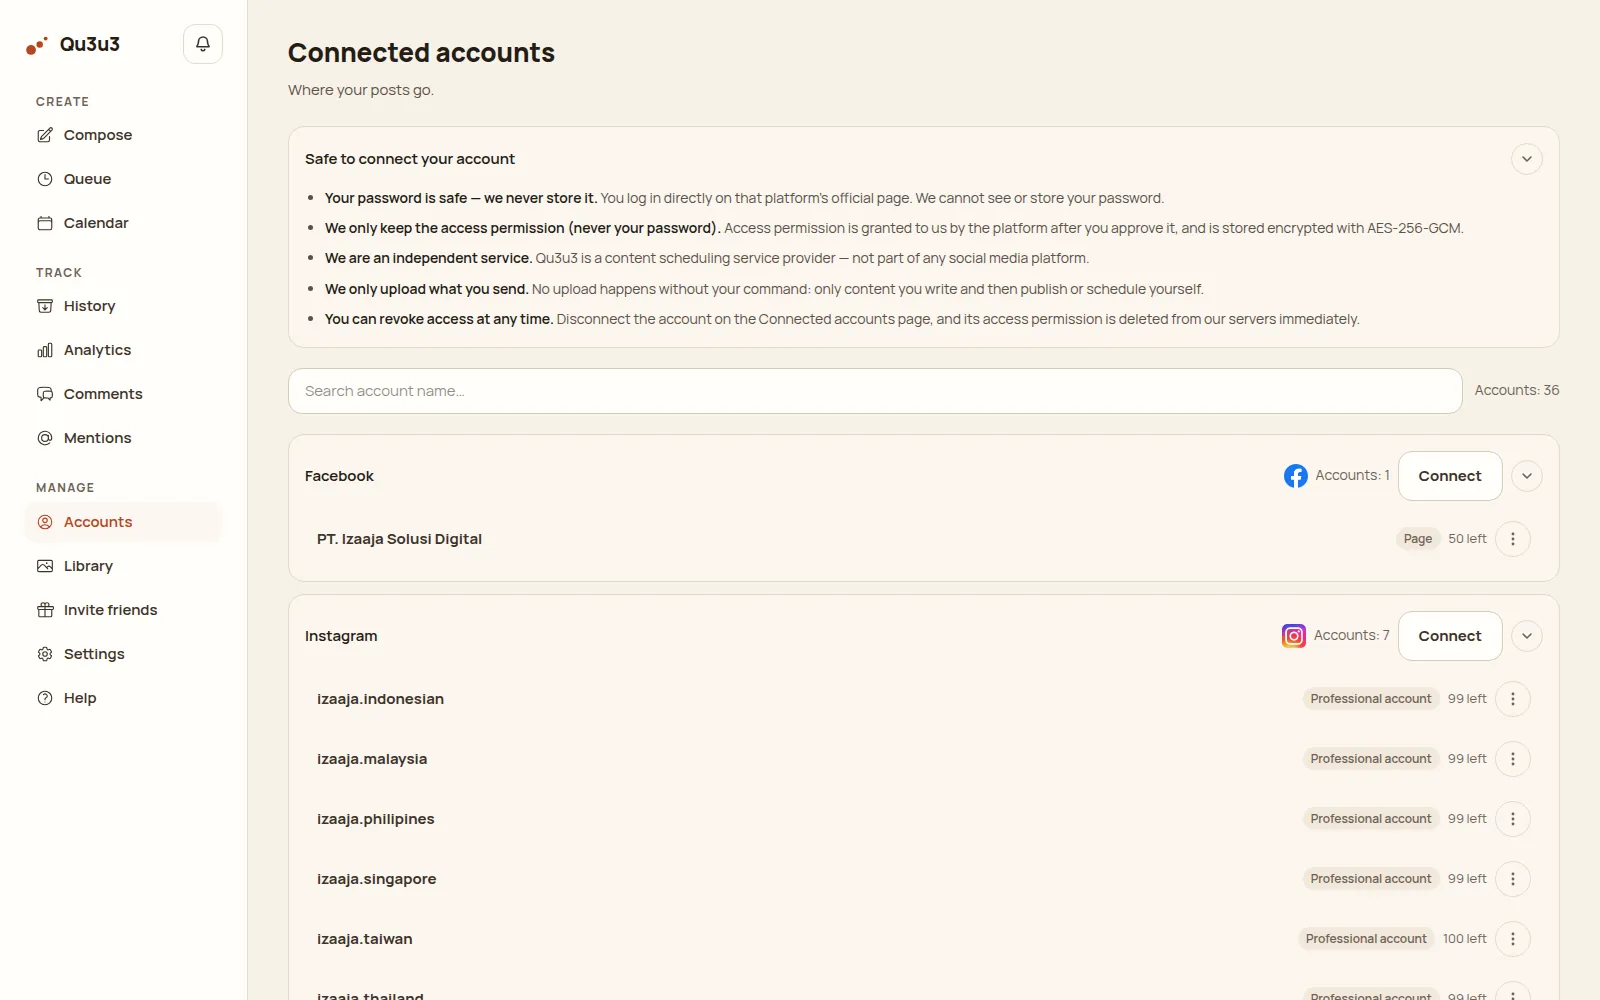Viewport: 1600px width, 1000px height.
Task: Click the Facebook logo icon
Action: pyautogui.click(x=1296, y=476)
